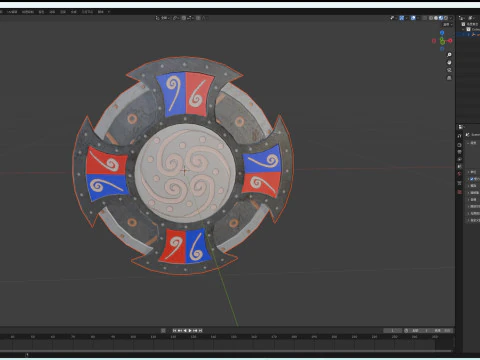
Task: Play the animation forward
Action: click(190, 330)
